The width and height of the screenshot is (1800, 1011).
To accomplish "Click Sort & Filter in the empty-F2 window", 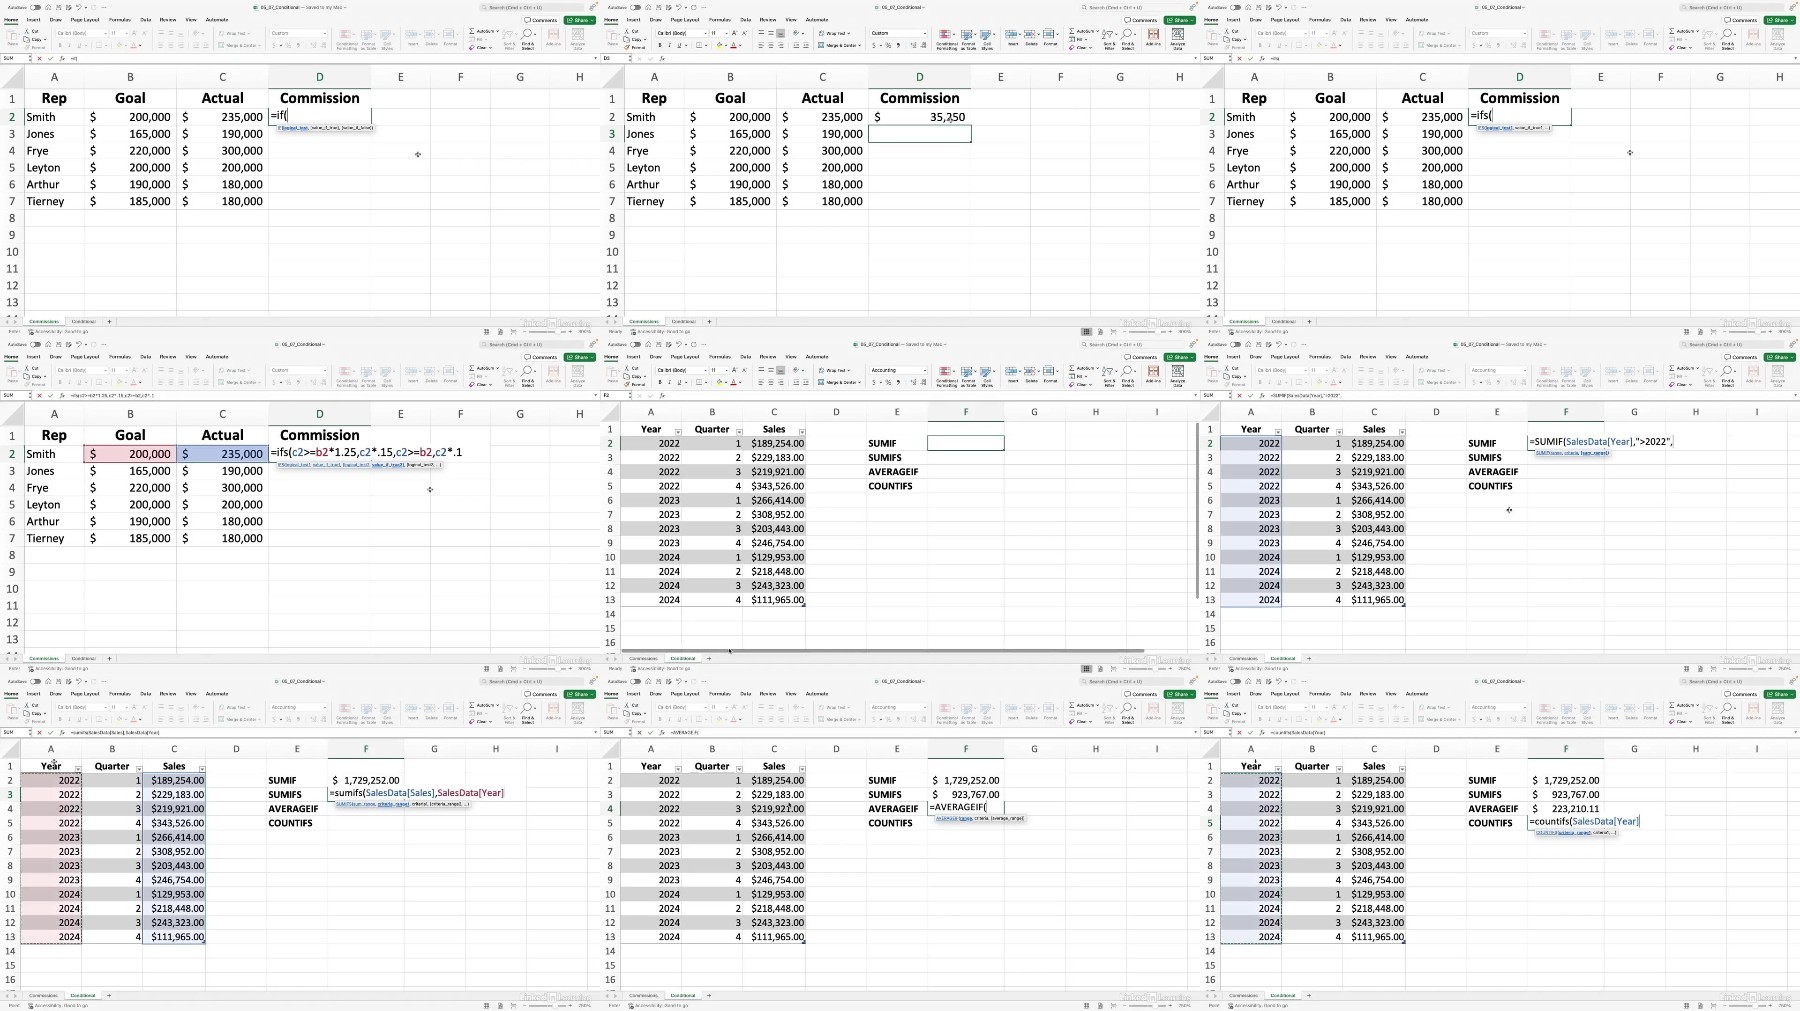I will (1109, 375).
